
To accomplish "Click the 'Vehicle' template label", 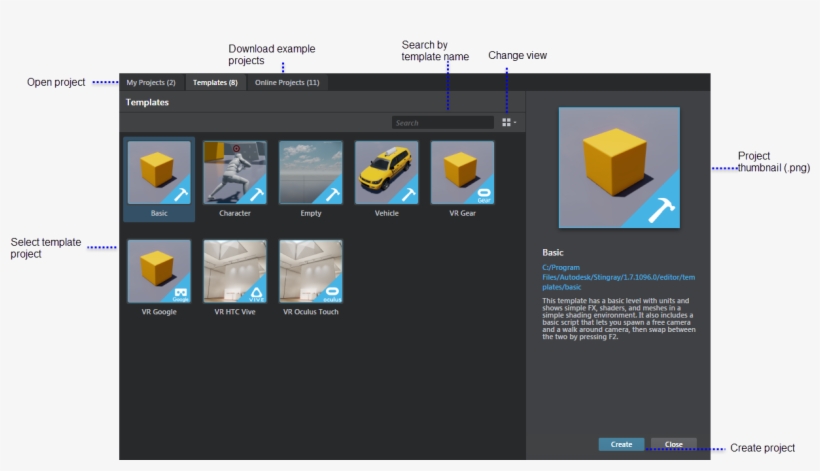I will 386,213.
